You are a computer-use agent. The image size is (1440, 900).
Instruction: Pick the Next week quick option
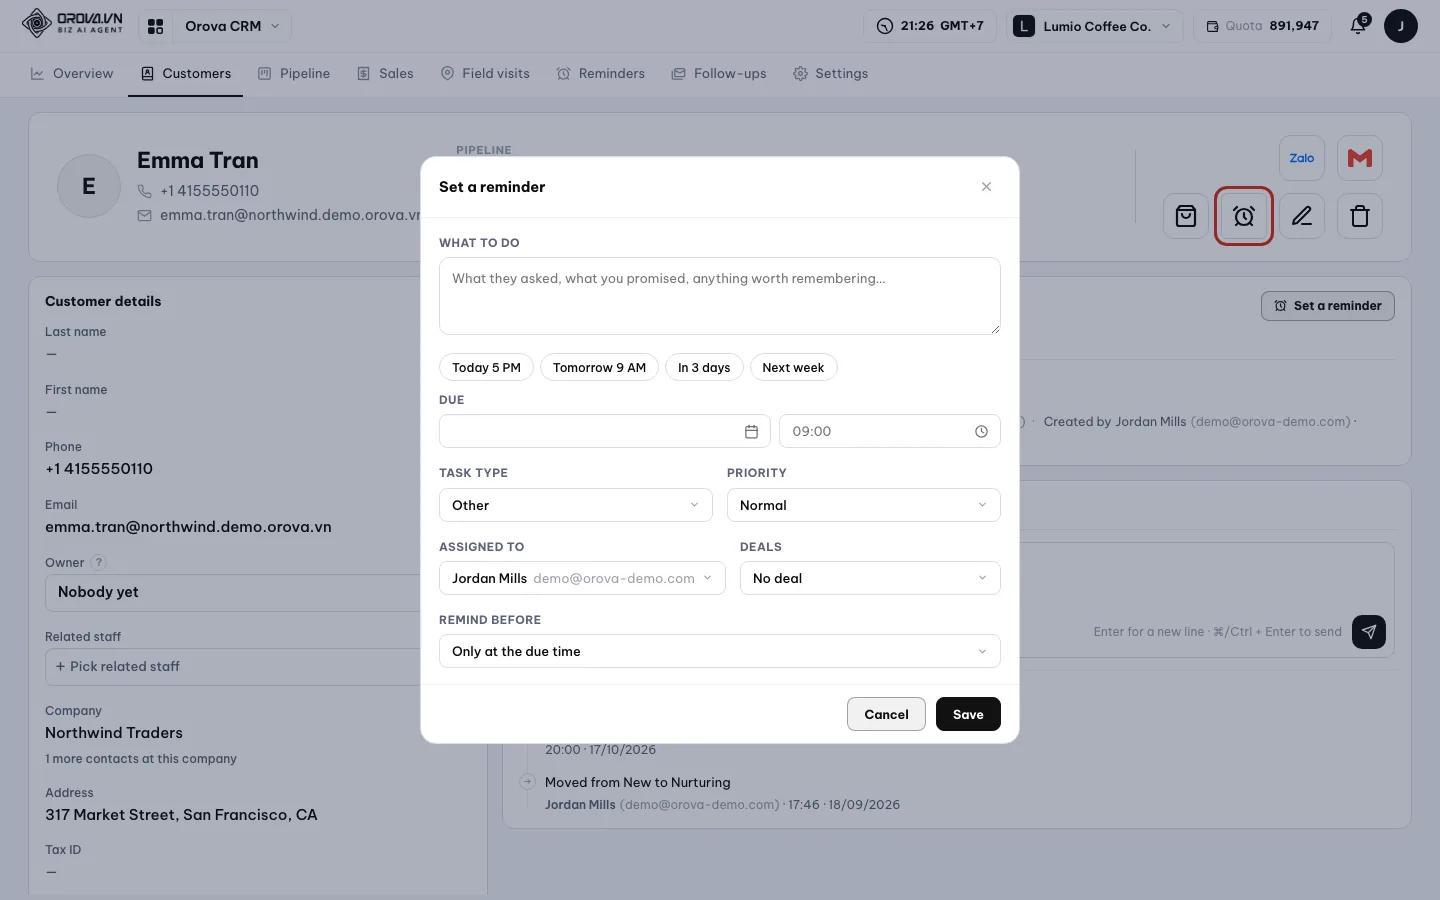point(793,367)
